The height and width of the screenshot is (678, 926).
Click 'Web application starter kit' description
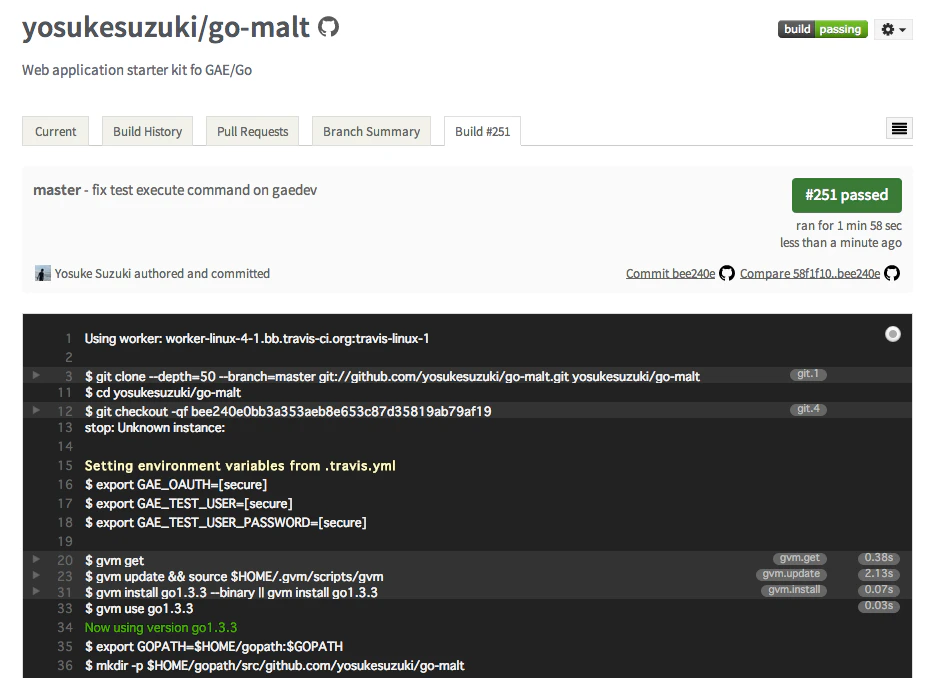click(x=137, y=70)
